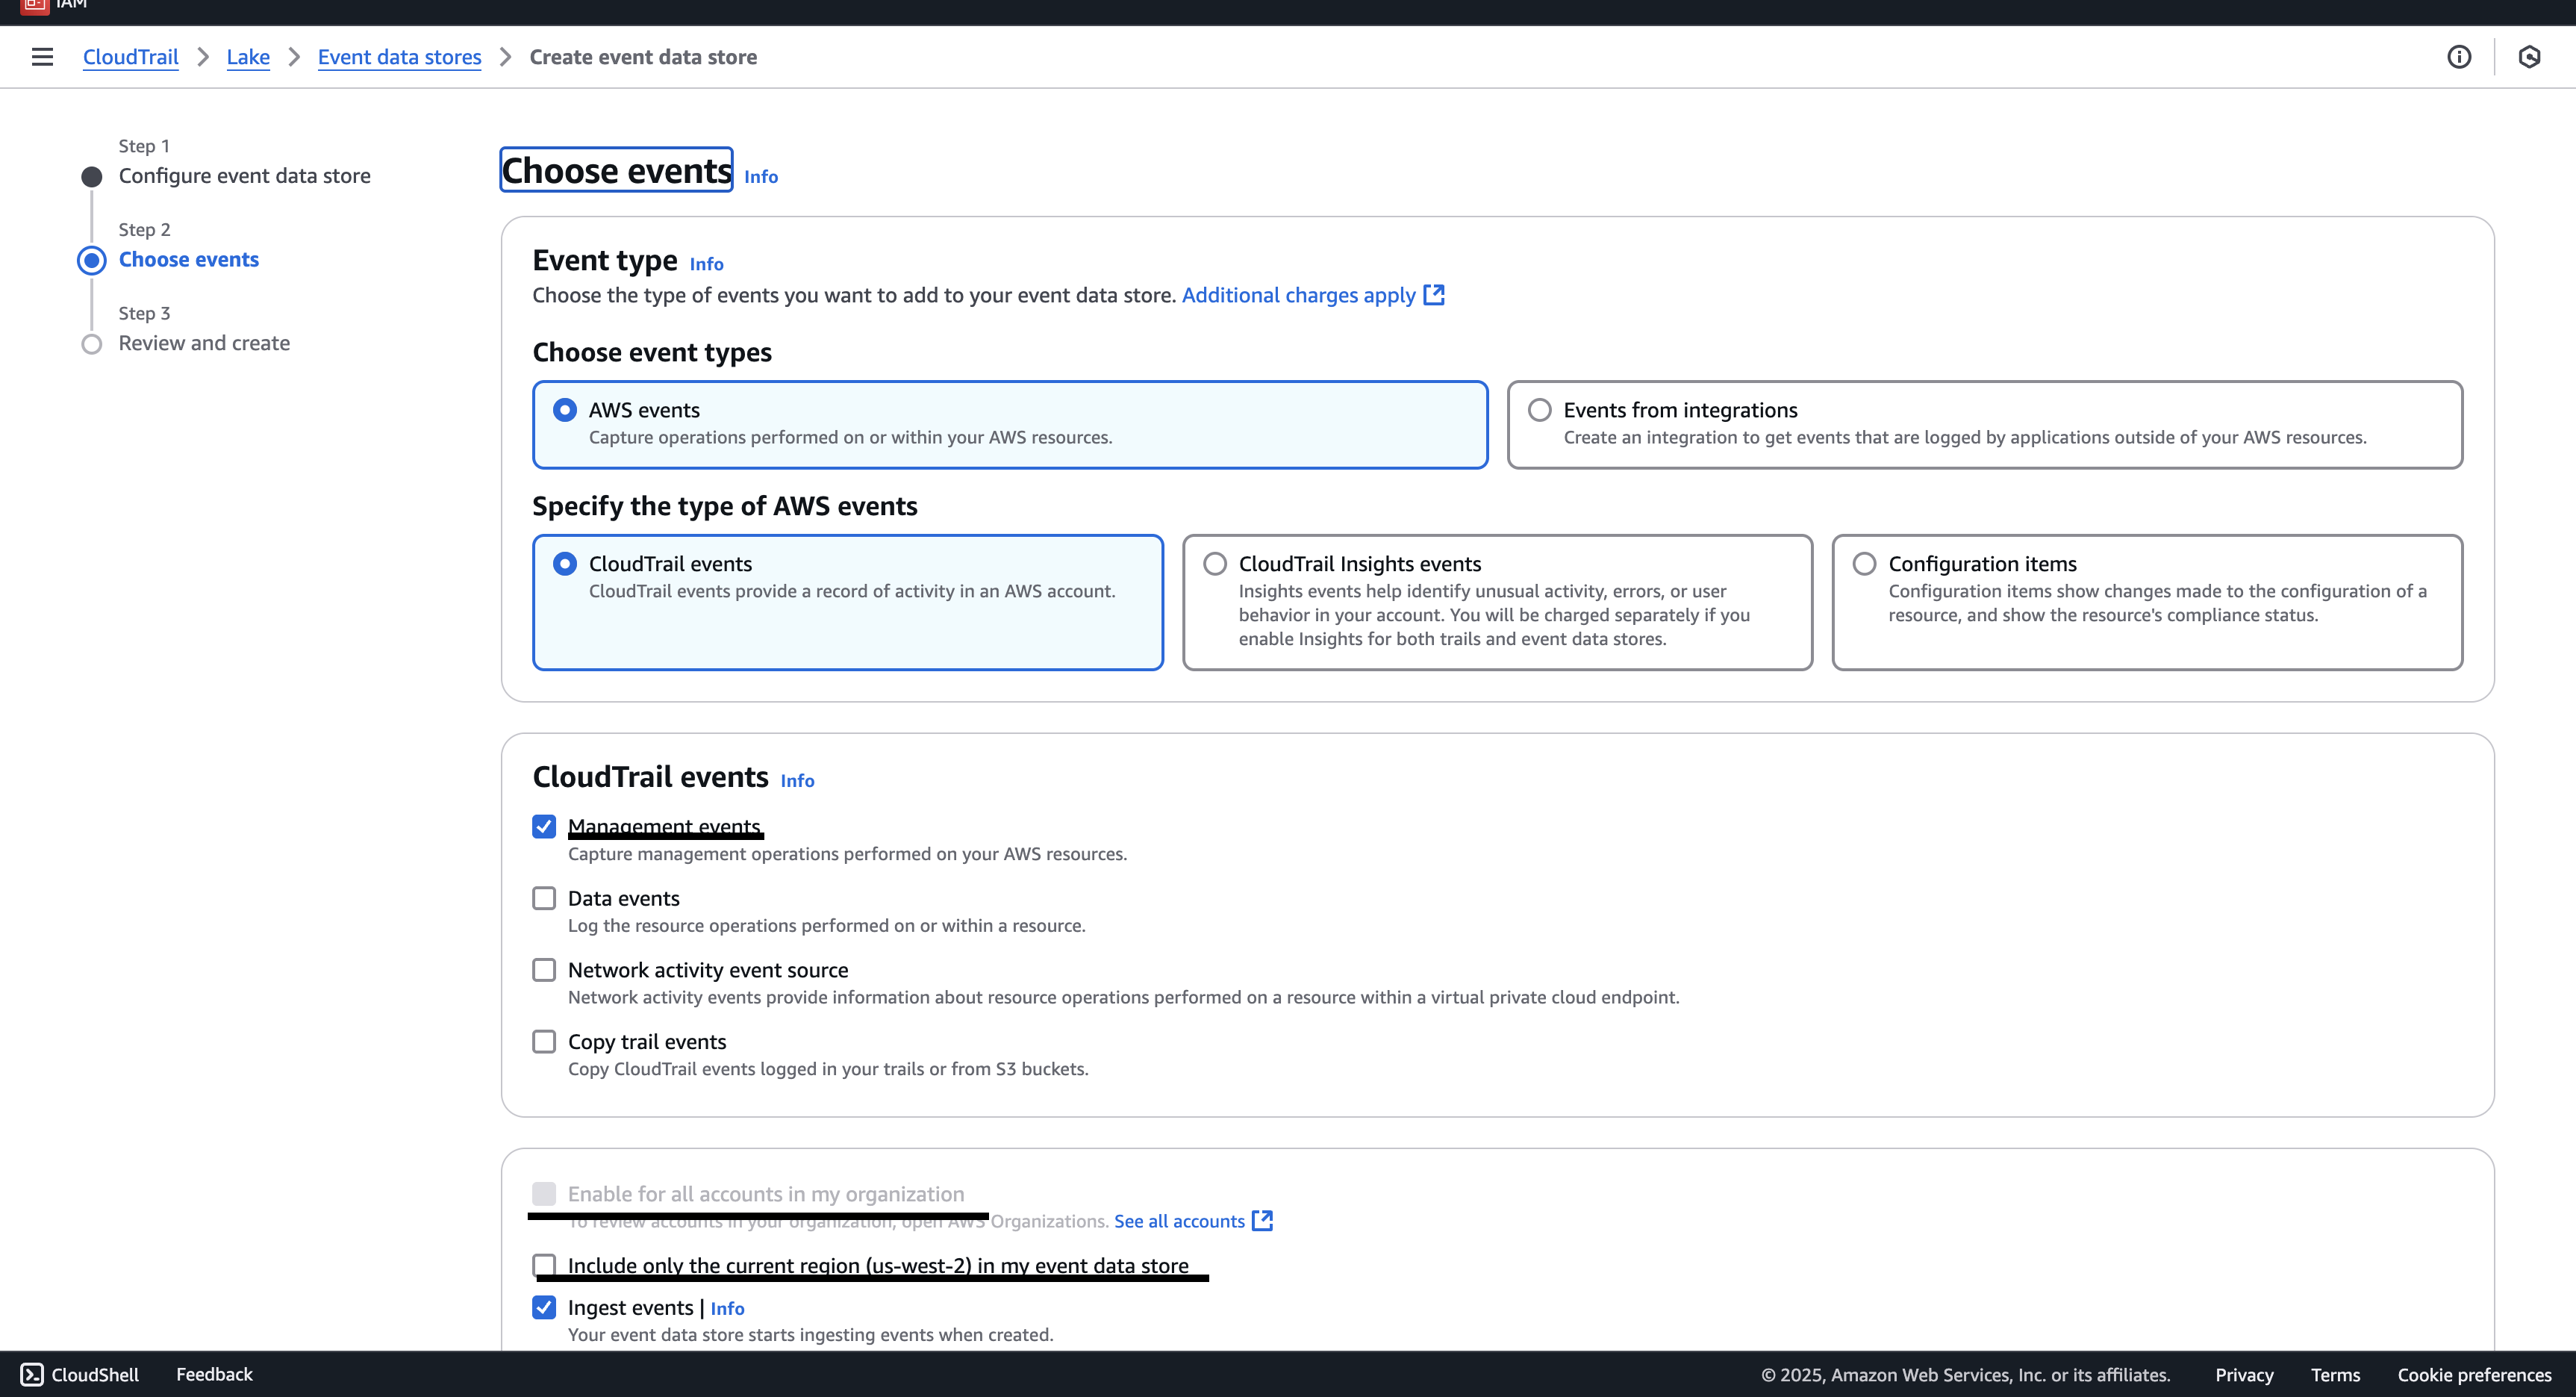2576x1397 pixels.
Task: Uncheck the Management events checkbox
Action: point(544,827)
